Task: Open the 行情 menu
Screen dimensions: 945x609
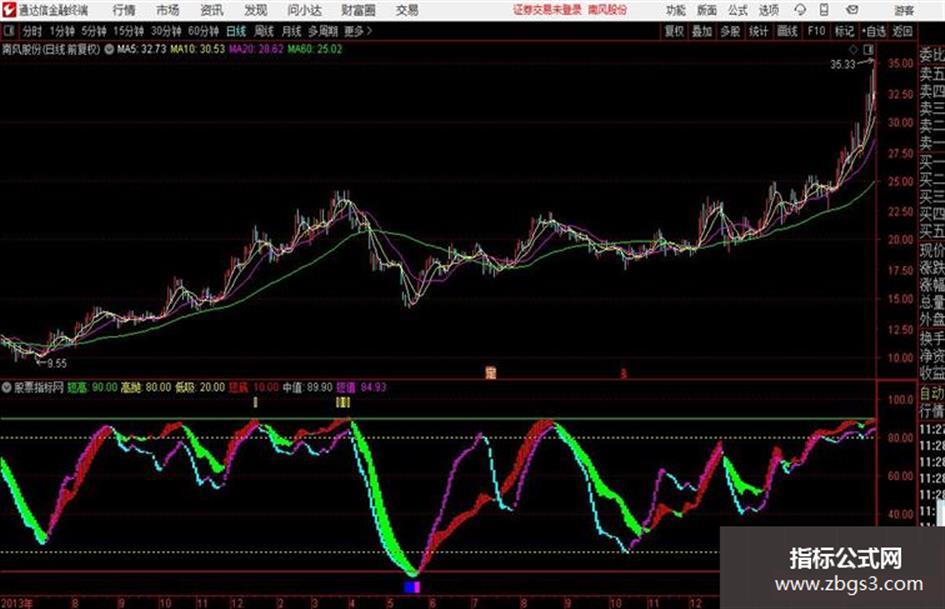Action: (x=124, y=10)
